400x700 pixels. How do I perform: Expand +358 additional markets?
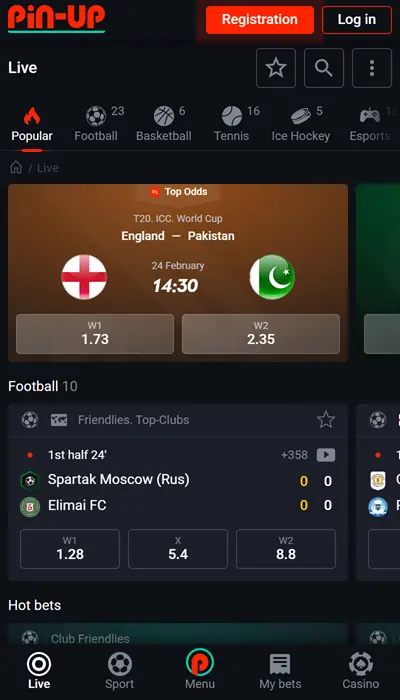click(294, 455)
